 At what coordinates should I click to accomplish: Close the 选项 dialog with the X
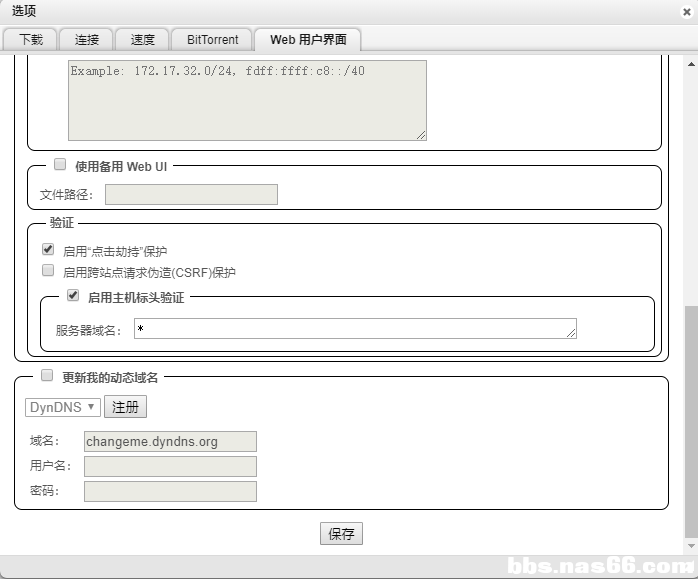pos(686,12)
